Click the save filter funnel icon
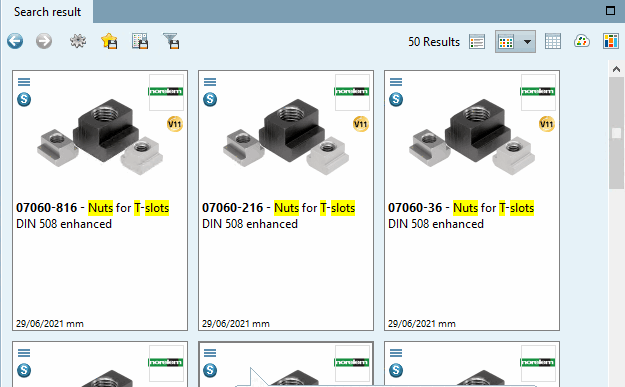The image size is (625, 387). point(171,41)
